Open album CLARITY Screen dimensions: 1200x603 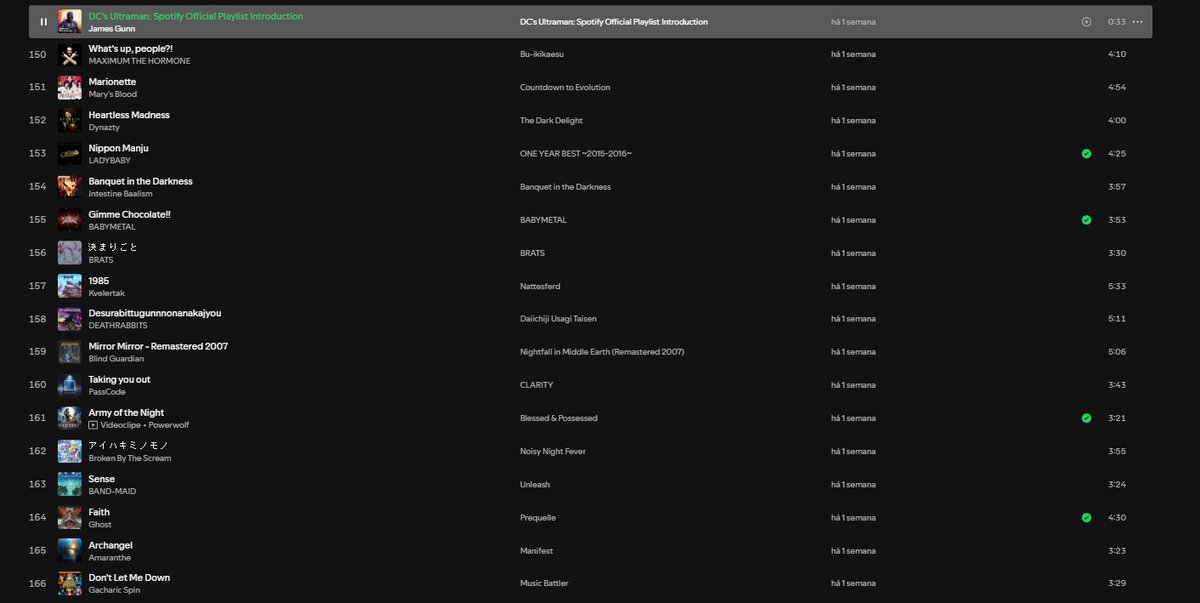[536, 385]
